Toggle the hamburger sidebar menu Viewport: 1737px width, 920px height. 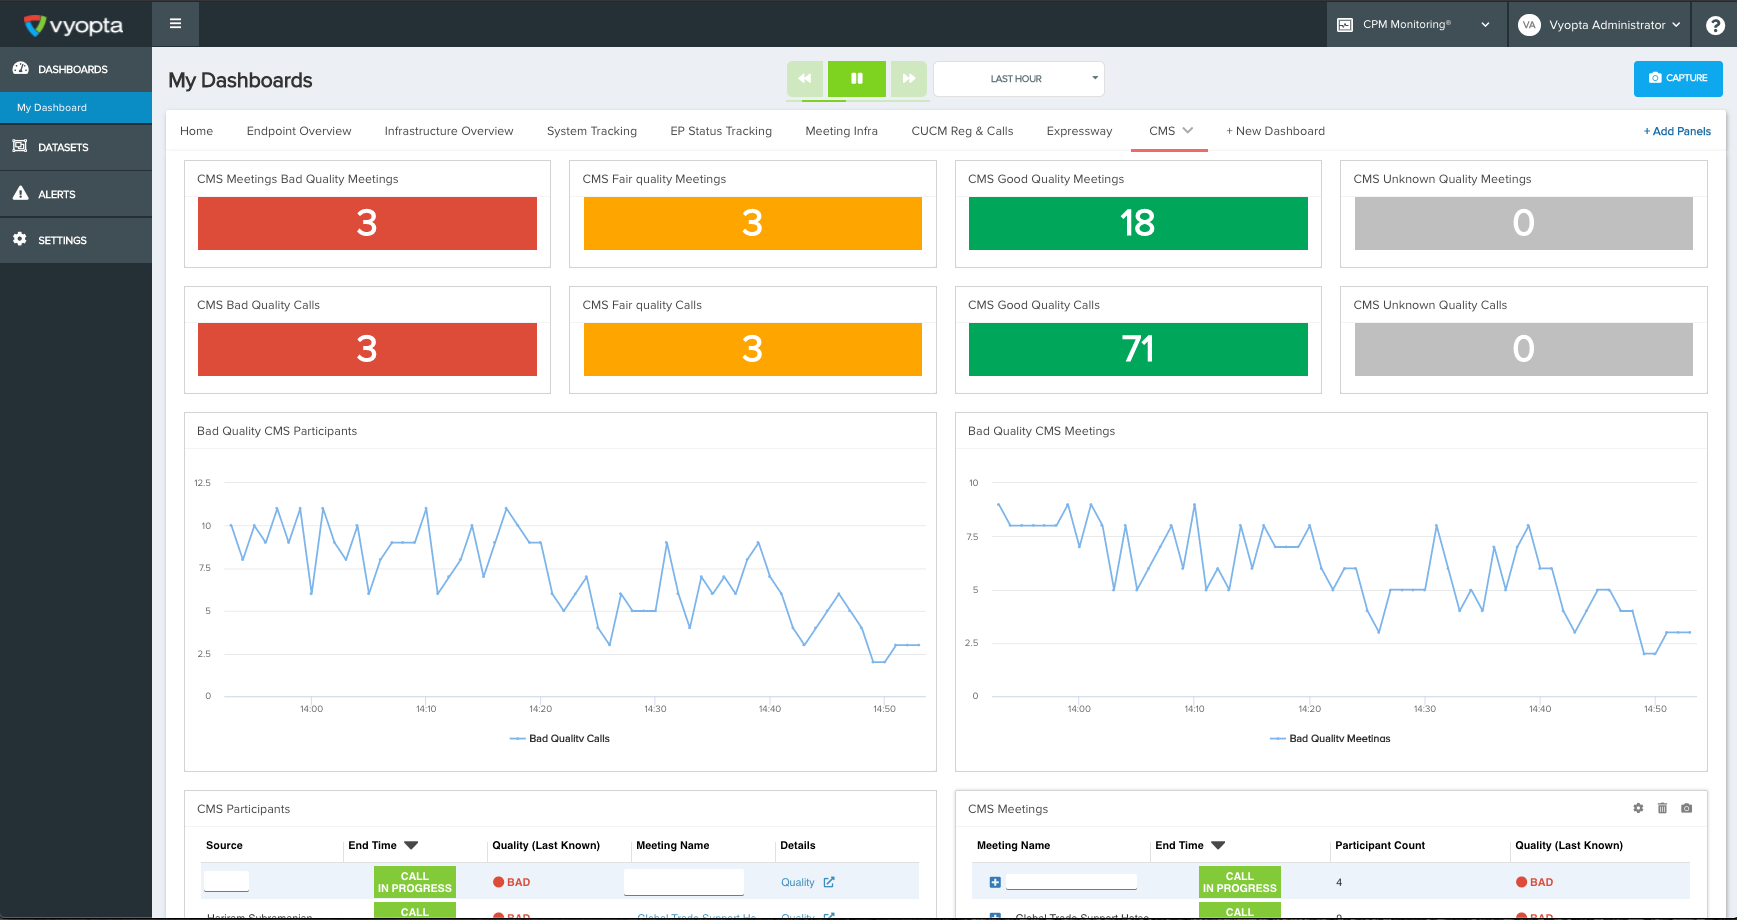click(x=175, y=24)
